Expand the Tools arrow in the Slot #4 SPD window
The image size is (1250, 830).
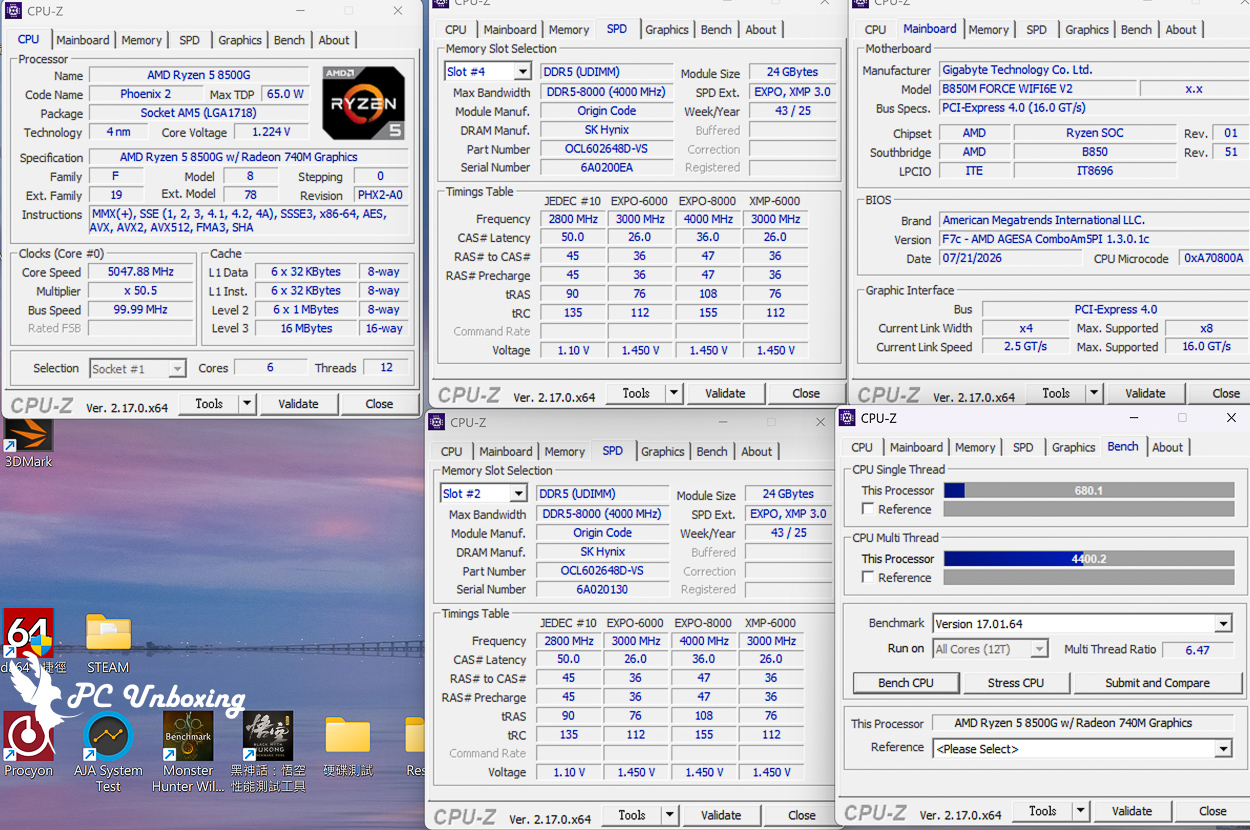[674, 394]
